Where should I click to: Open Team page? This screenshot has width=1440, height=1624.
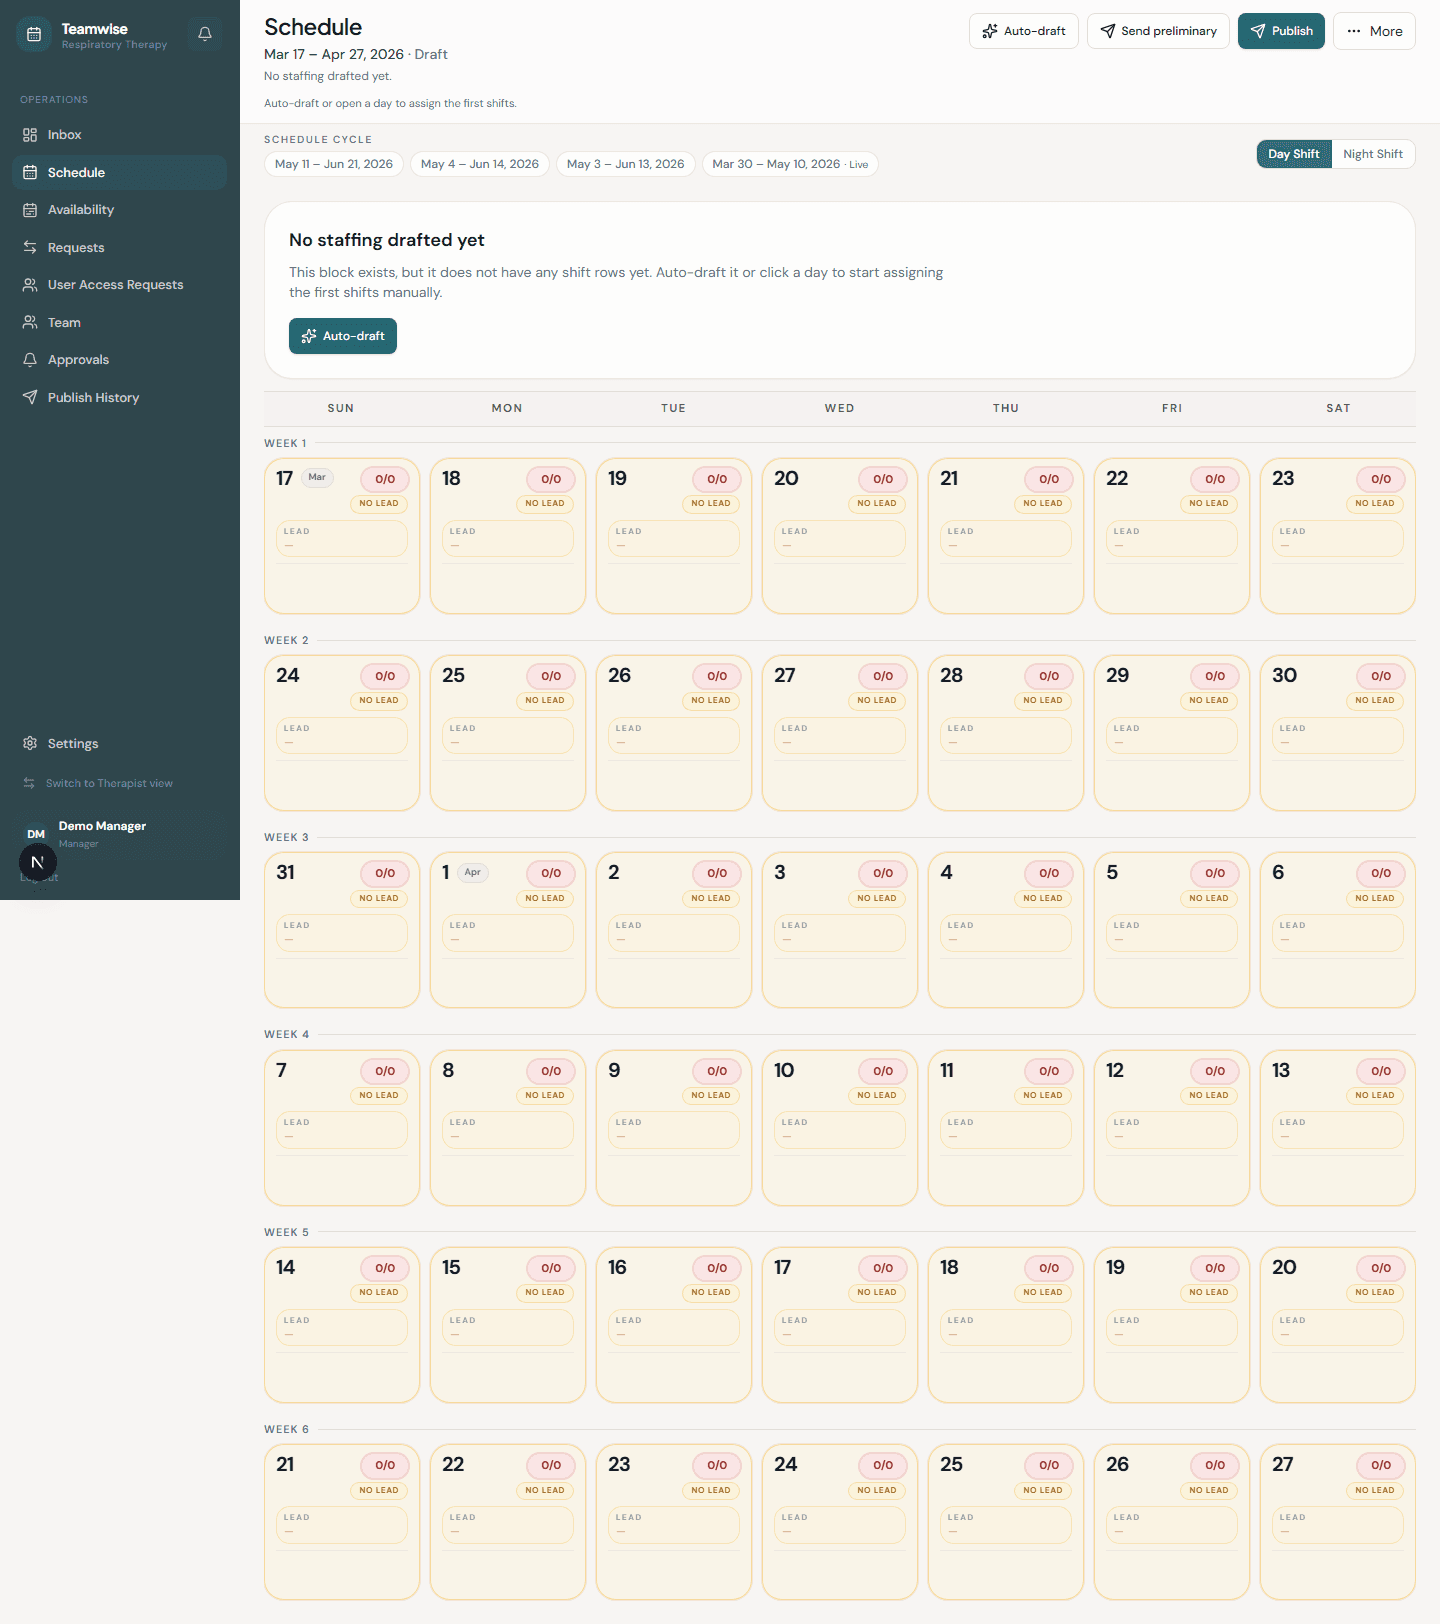click(119, 322)
